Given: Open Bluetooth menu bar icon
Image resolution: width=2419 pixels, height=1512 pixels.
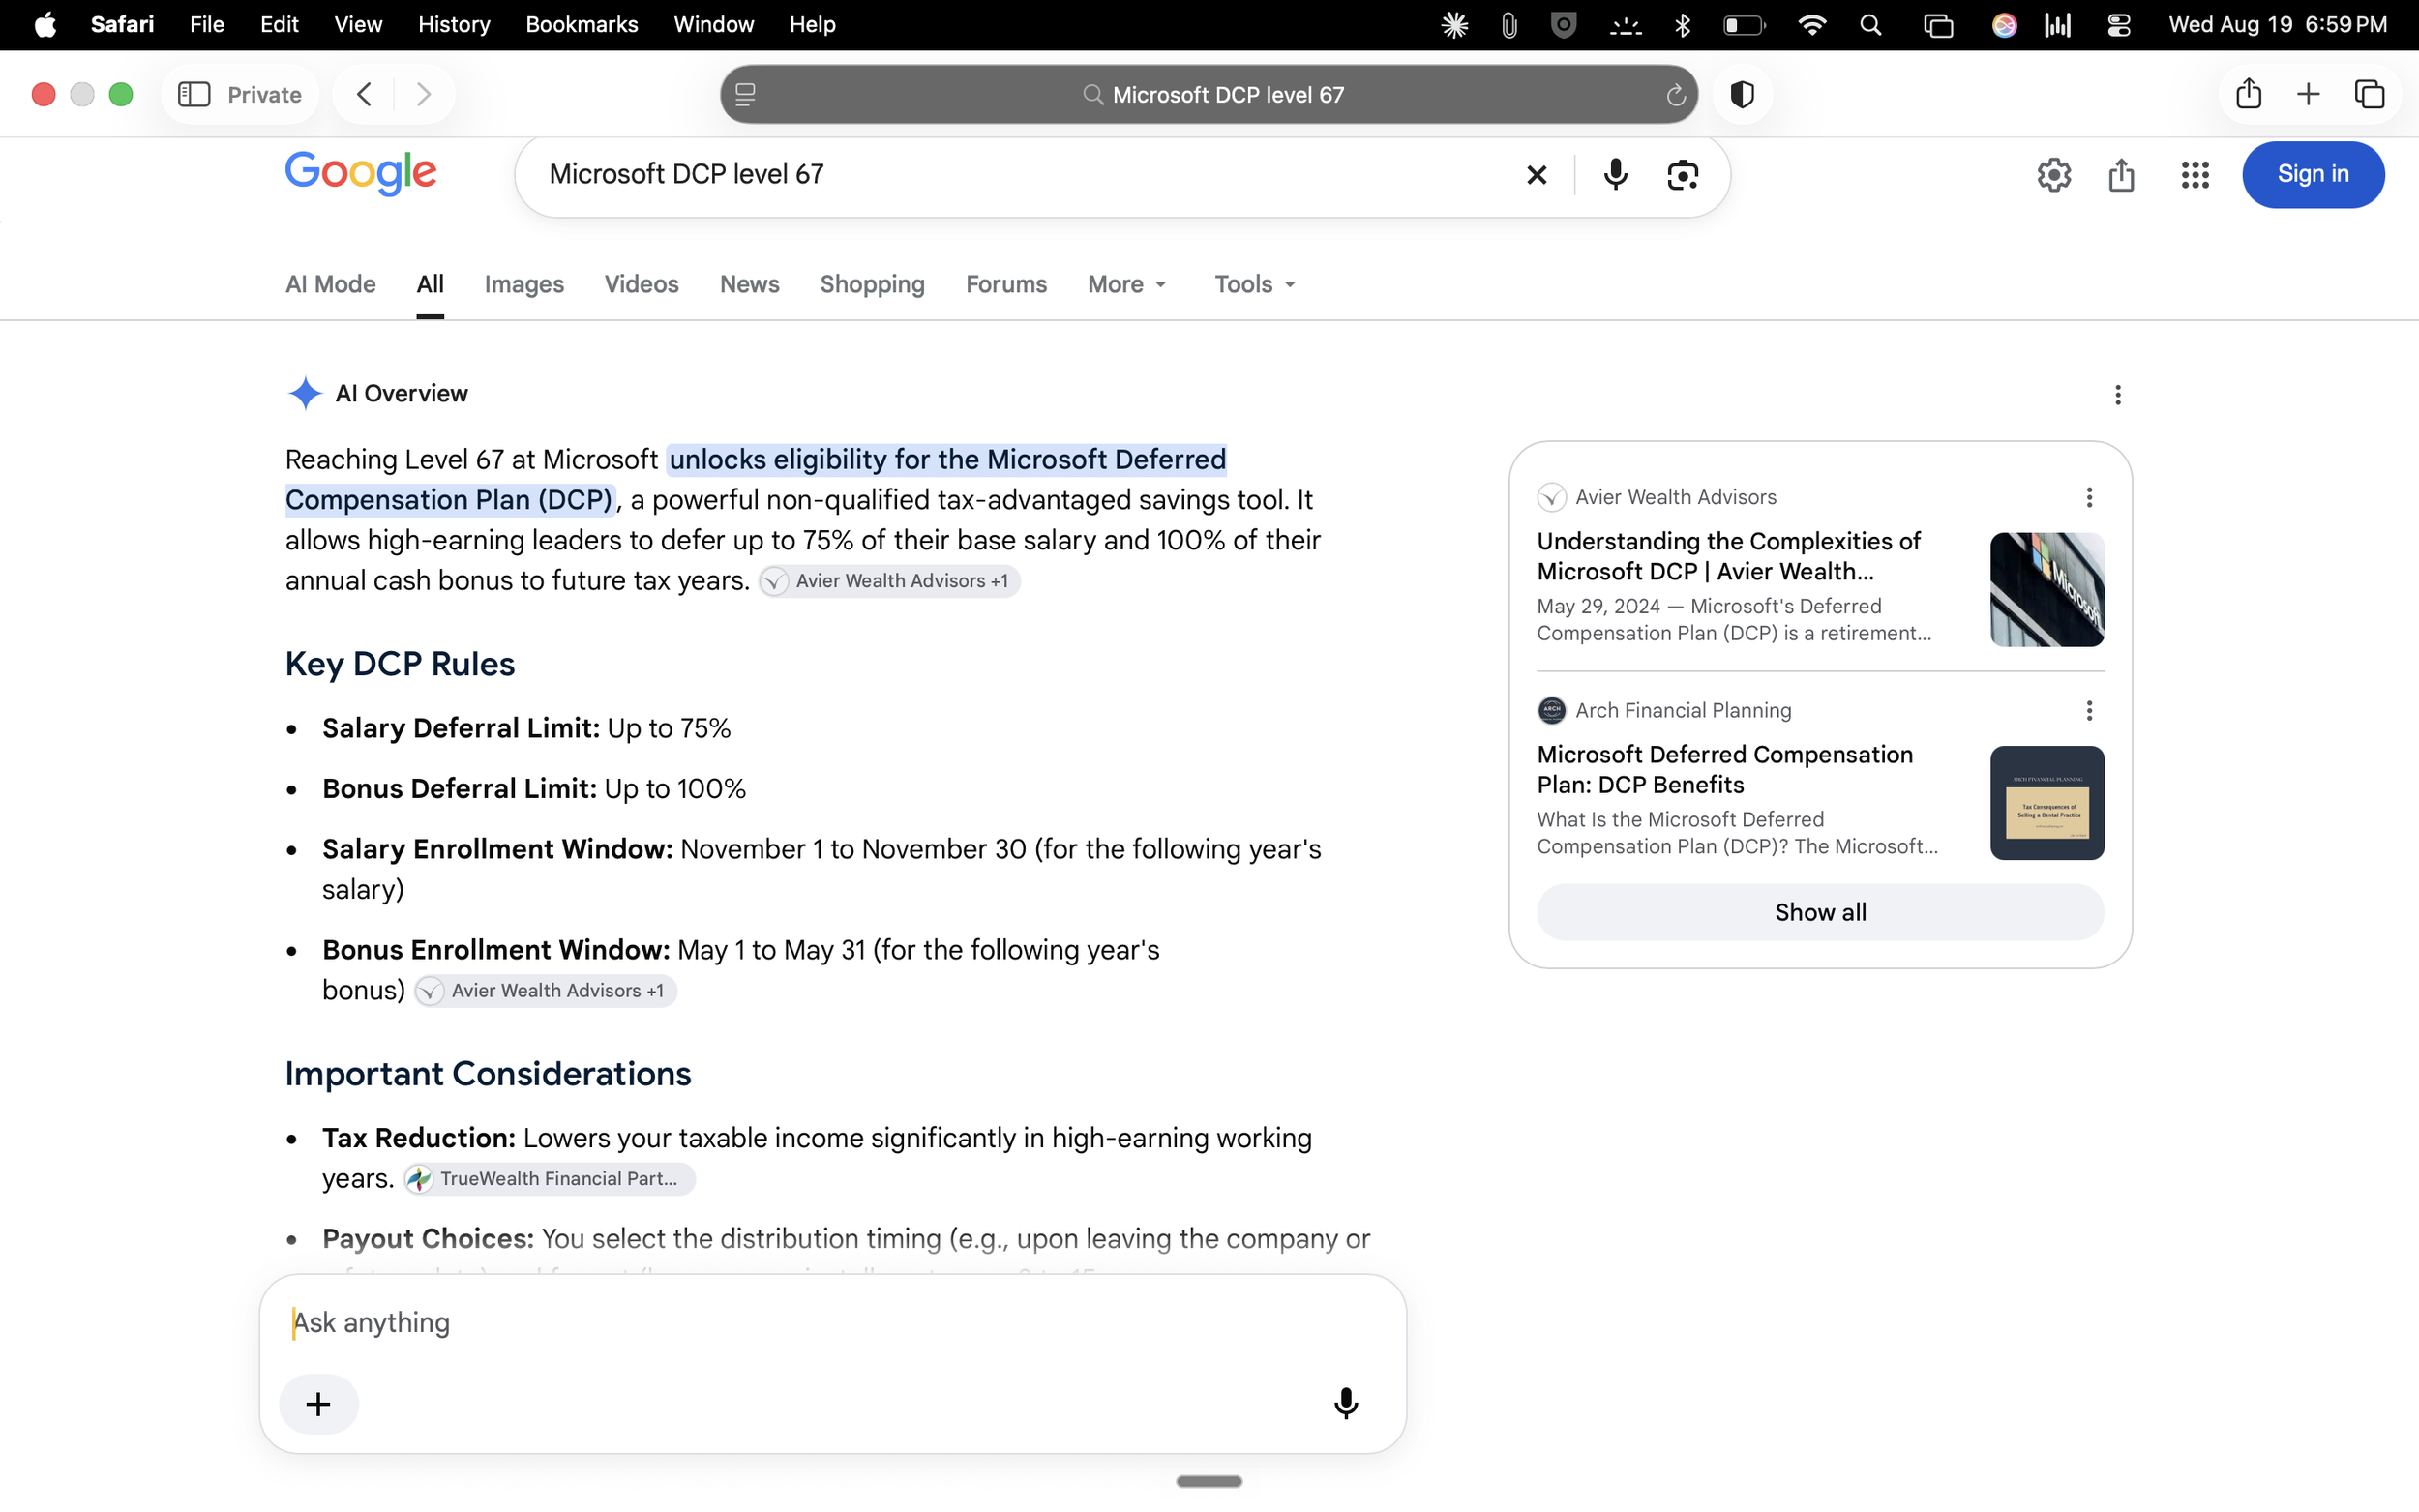Looking at the screenshot, I should coord(1682,25).
